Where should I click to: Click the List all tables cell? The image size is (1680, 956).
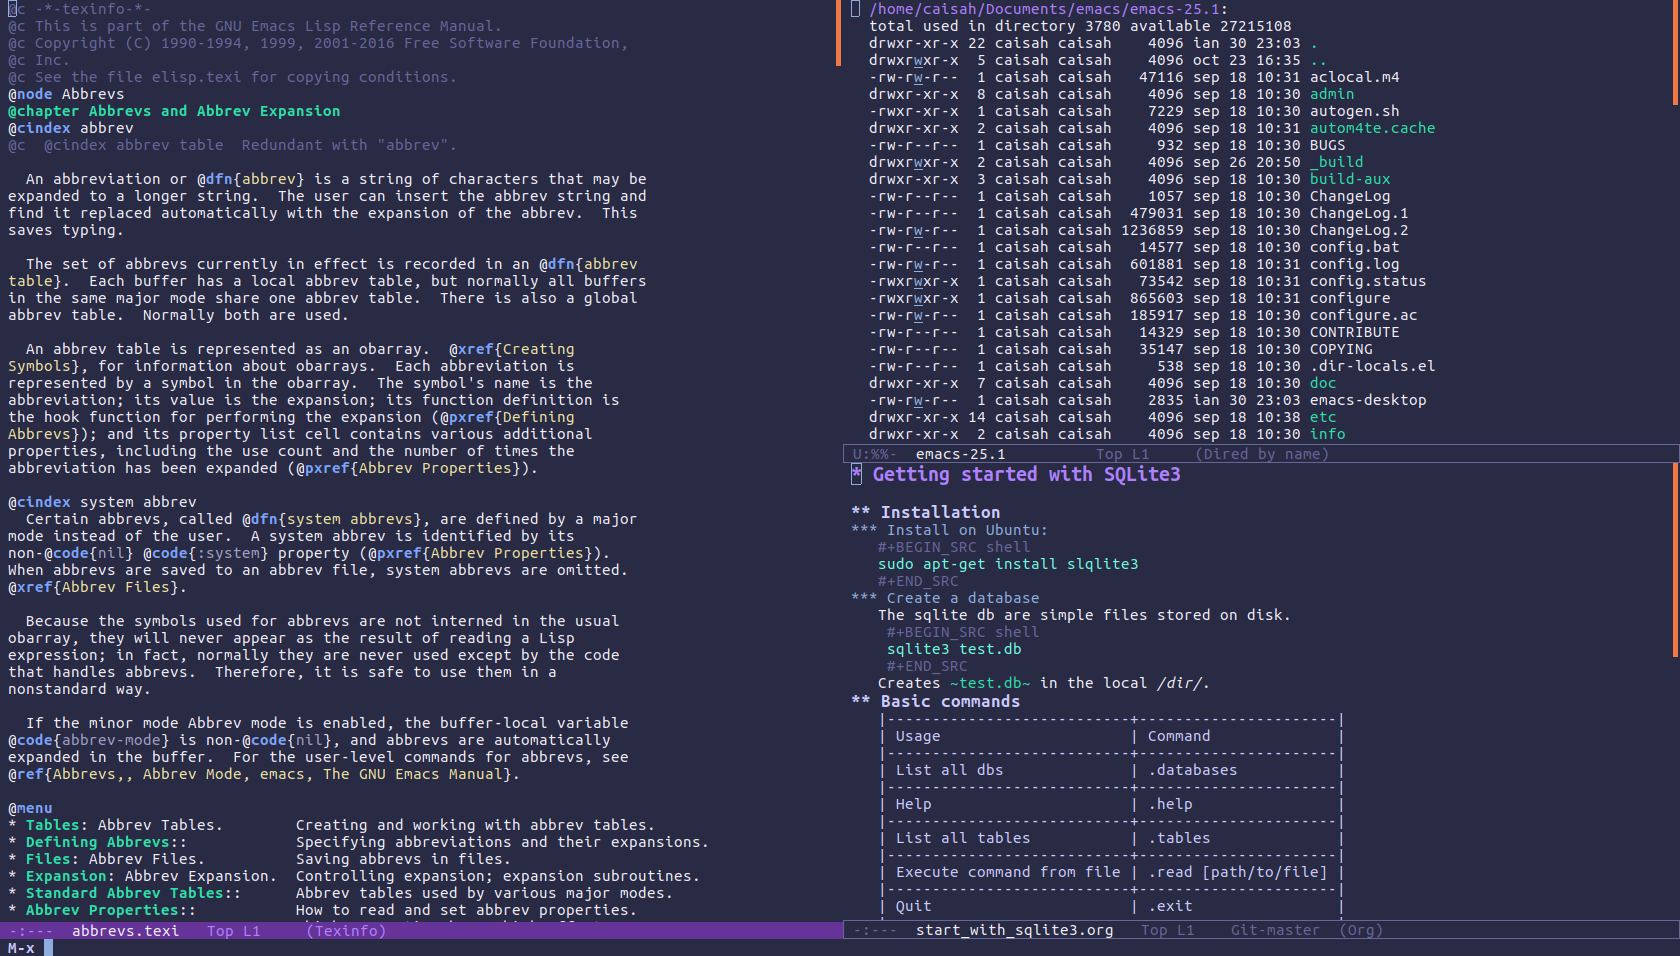pos(963,838)
